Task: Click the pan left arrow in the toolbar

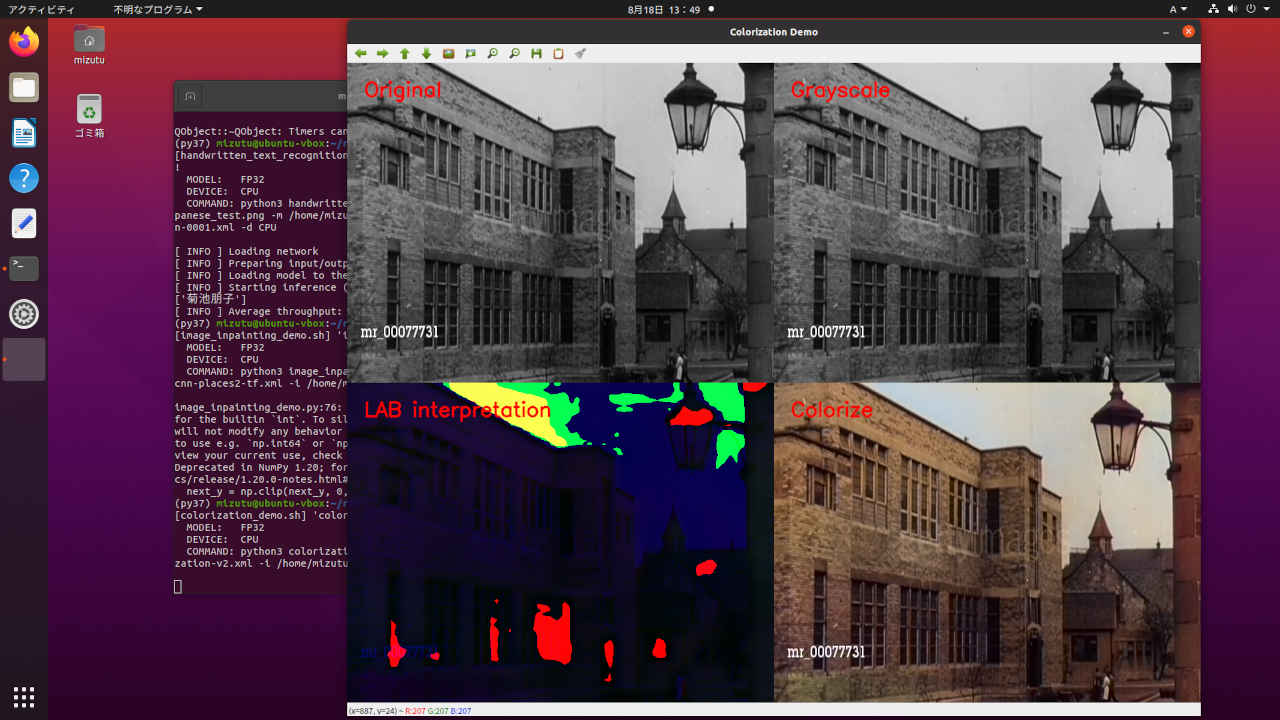Action: (360, 54)
